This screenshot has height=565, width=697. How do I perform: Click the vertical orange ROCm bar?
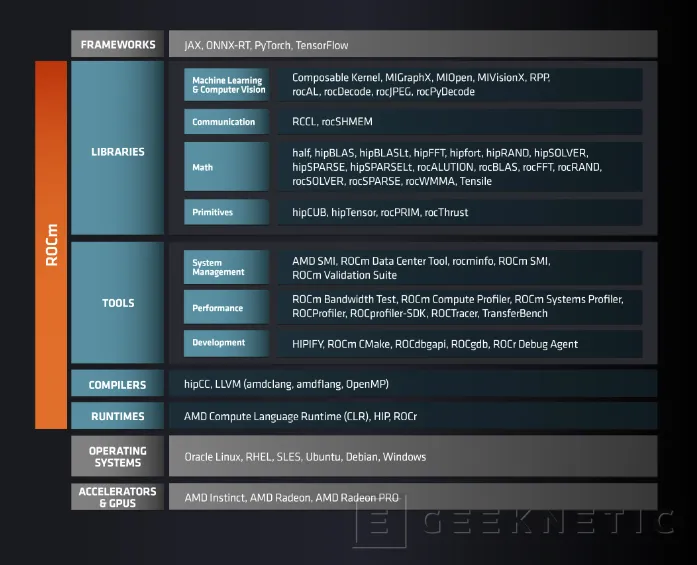tap(51, 245)
